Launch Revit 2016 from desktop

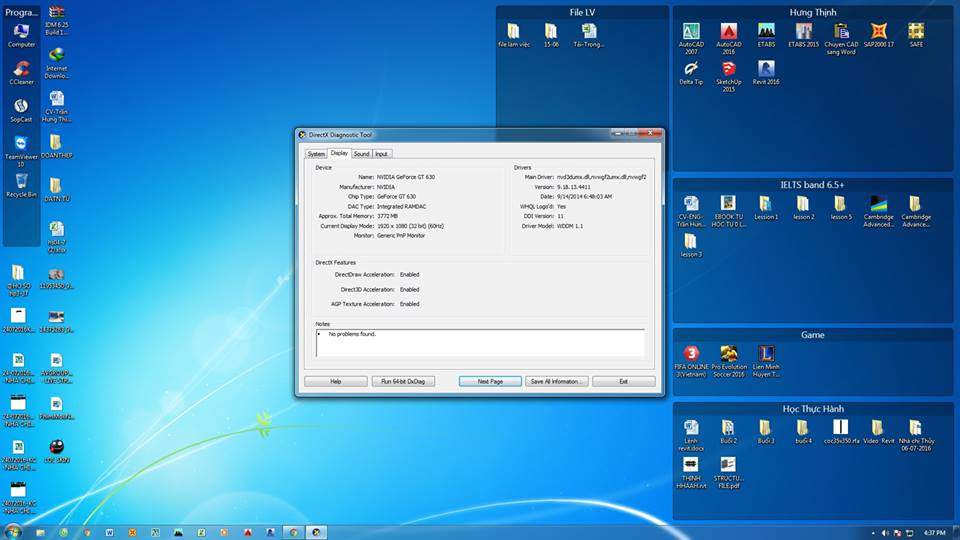point(766,70)
